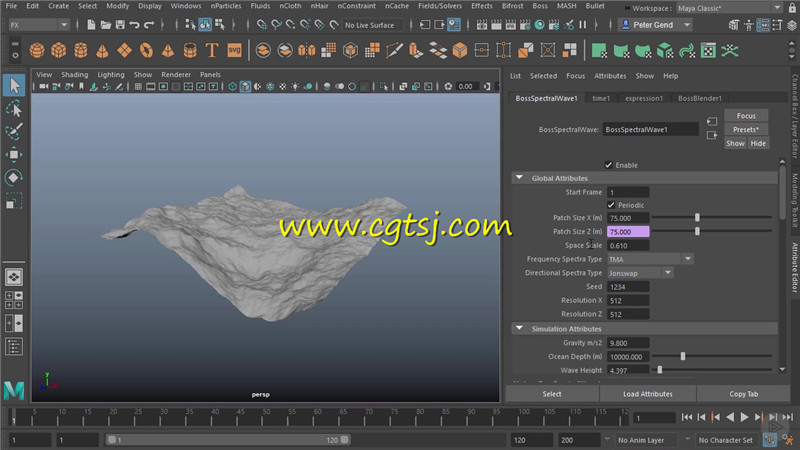This screenshot has height=450, width=800.
Task: Click the Focus button
Action: coord(746,116)
